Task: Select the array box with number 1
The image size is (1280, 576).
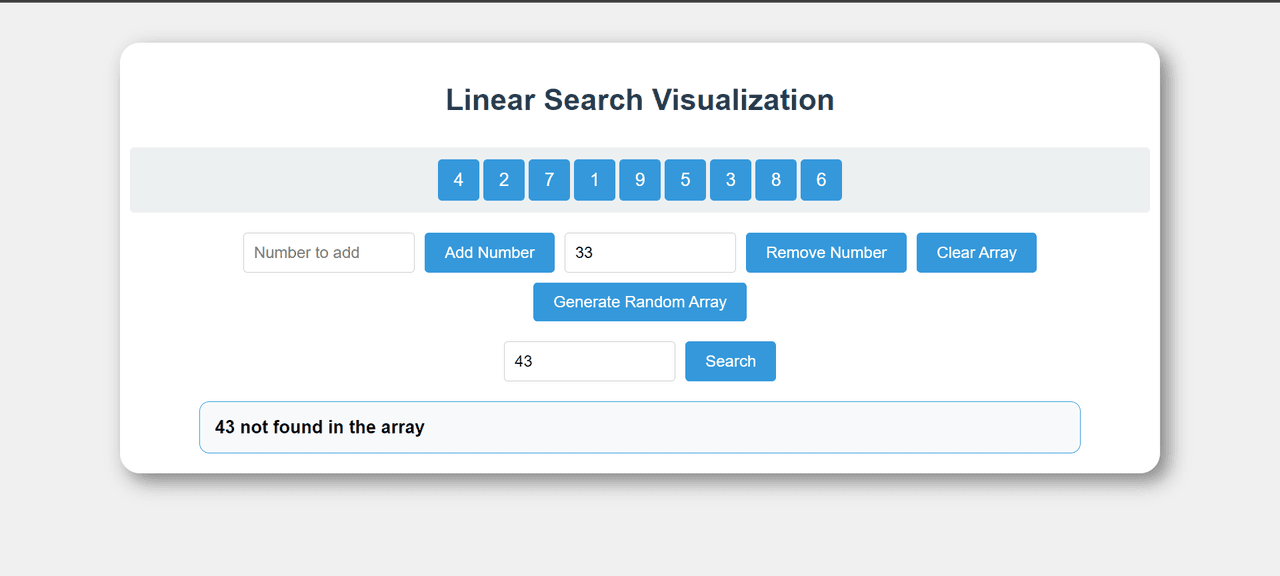Action: 595,180
